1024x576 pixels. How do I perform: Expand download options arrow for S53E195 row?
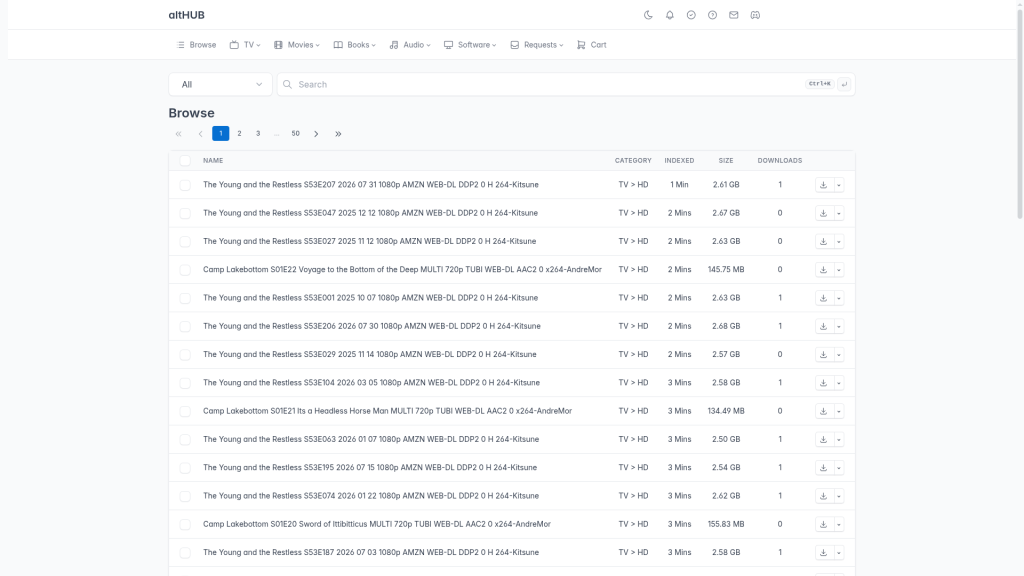[x=839, y=468]
